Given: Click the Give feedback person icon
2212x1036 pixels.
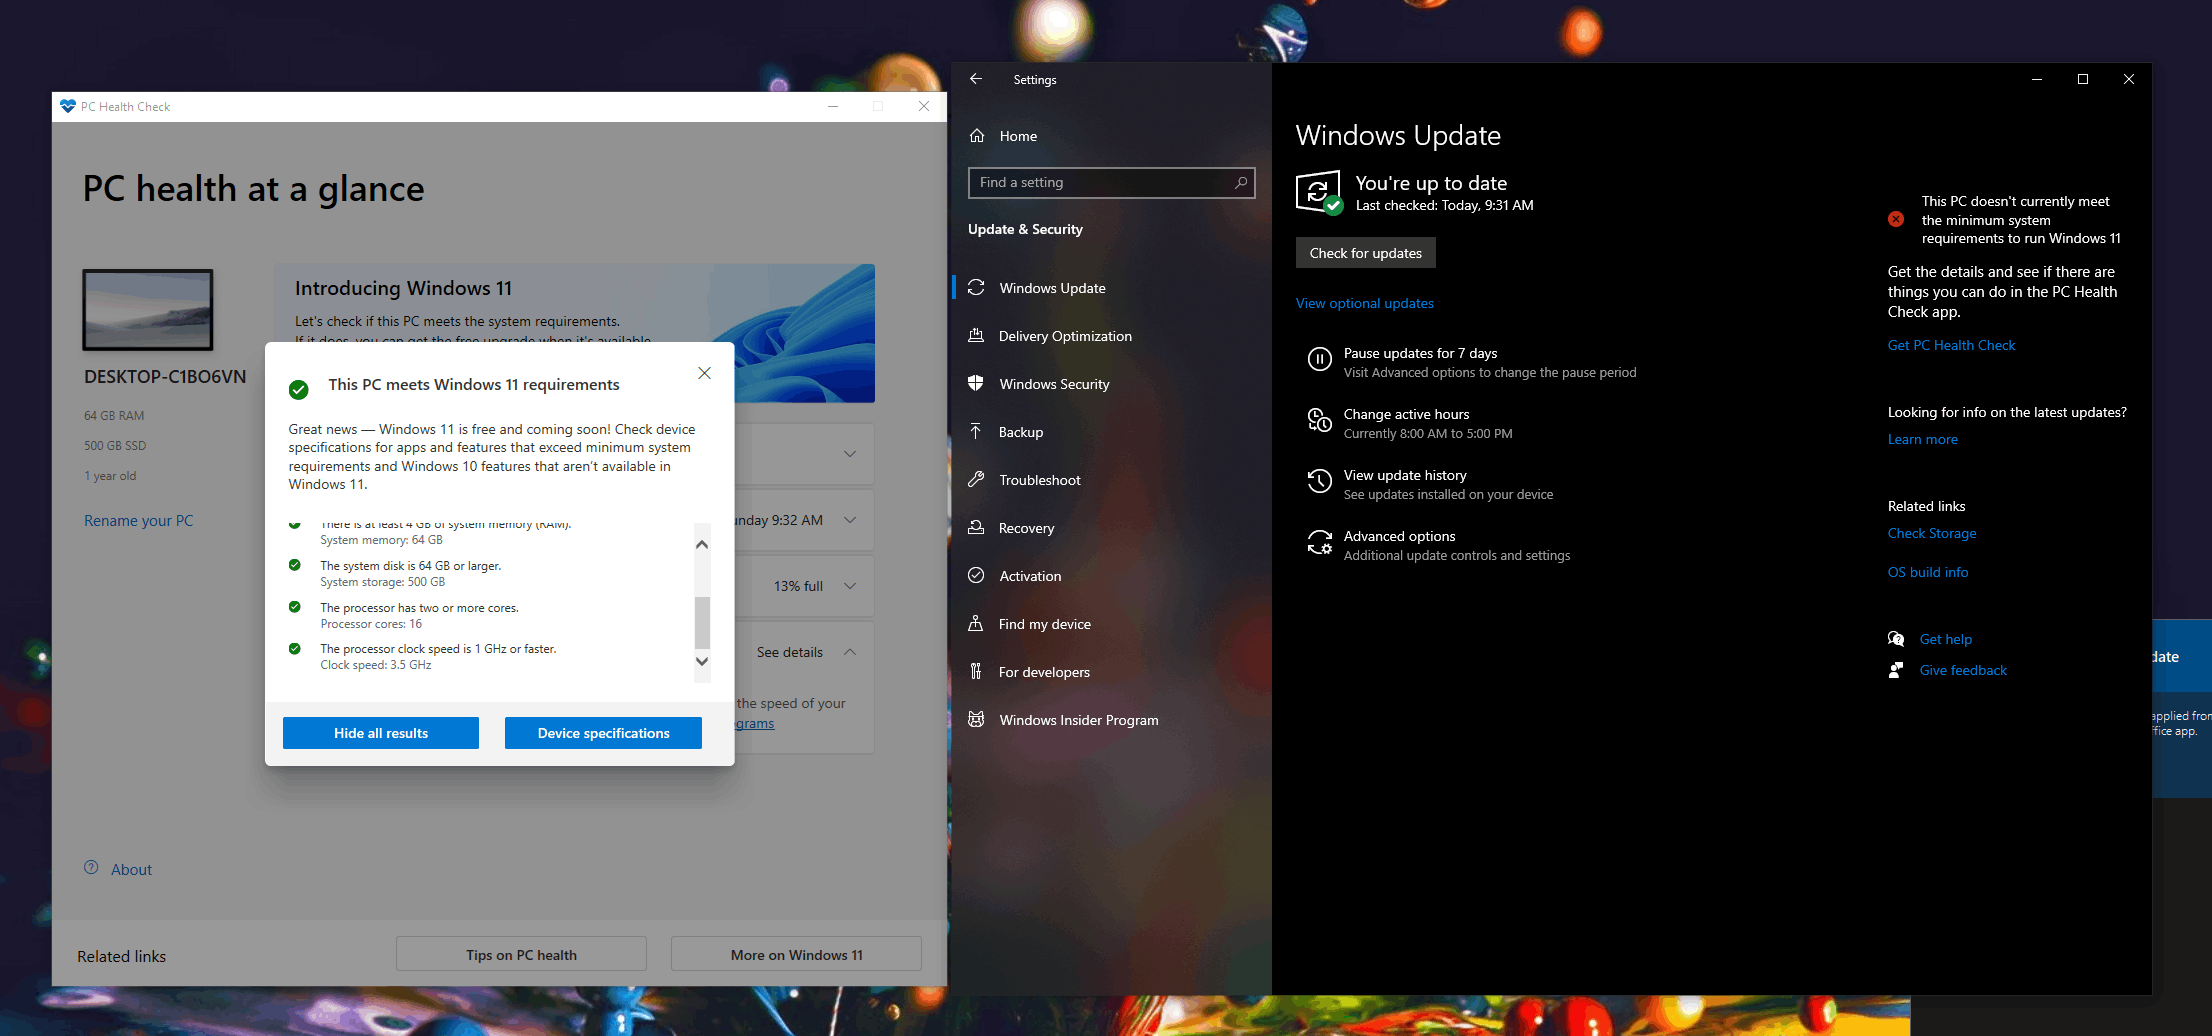Looking at the screenshot, I should coord(1896,670).
